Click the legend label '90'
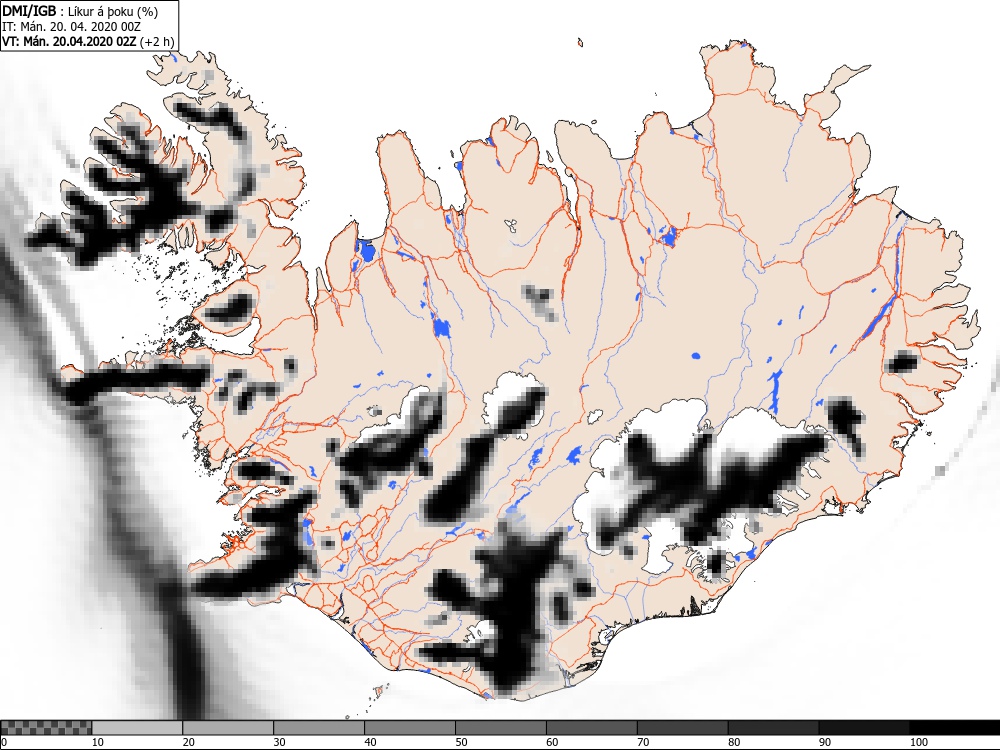The height and width of the screenshot is (750, 1000). (825, 742)
